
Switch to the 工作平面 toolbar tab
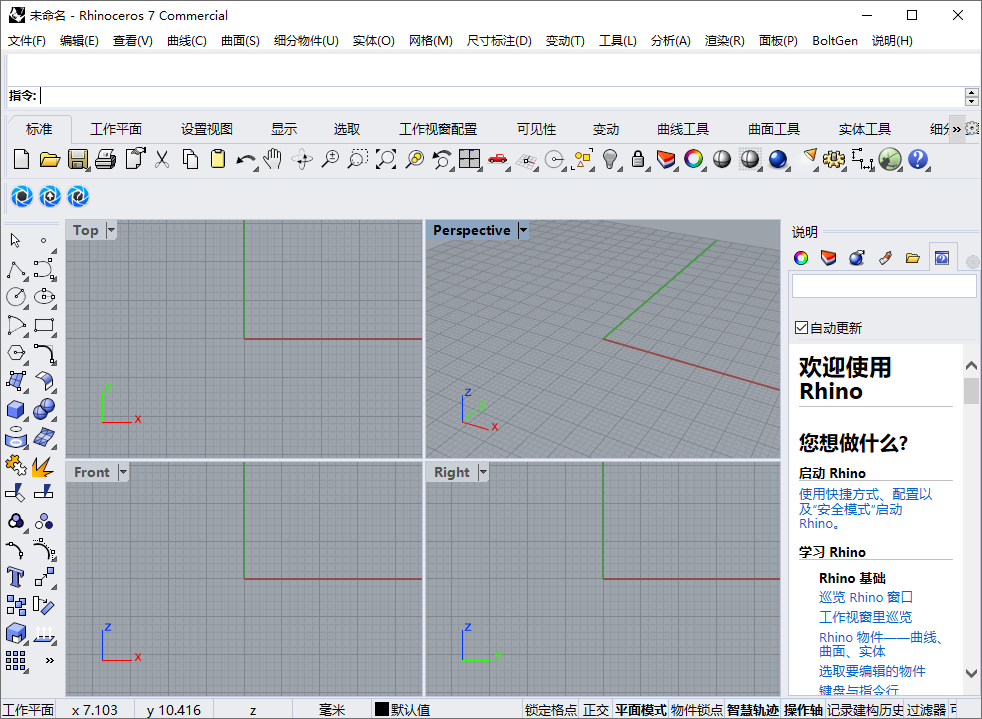tap(116, 129)
